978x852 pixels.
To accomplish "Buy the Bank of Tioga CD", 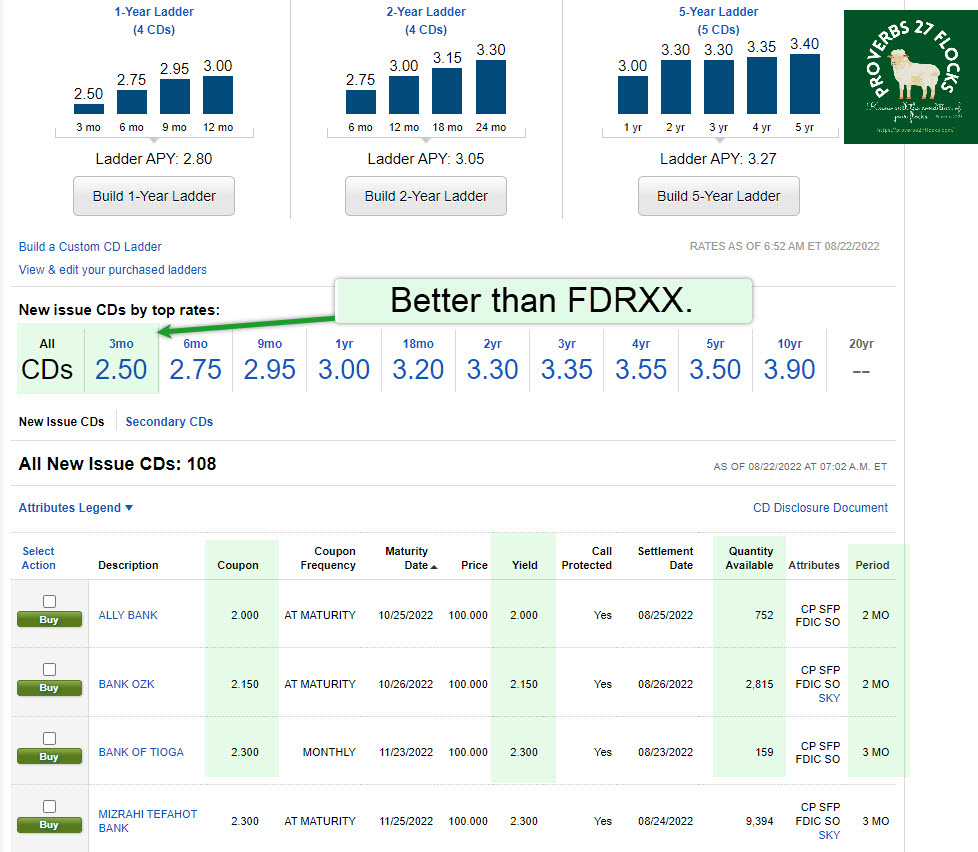I will tap(49, 757).
